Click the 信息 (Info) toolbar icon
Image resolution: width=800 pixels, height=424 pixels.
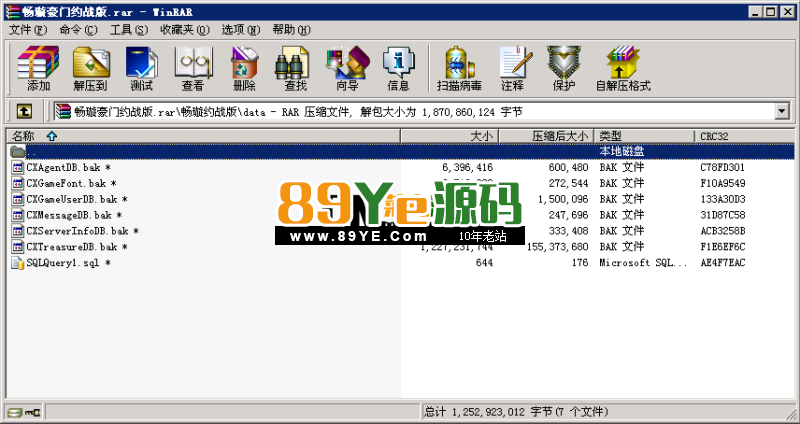coord(398,68)
